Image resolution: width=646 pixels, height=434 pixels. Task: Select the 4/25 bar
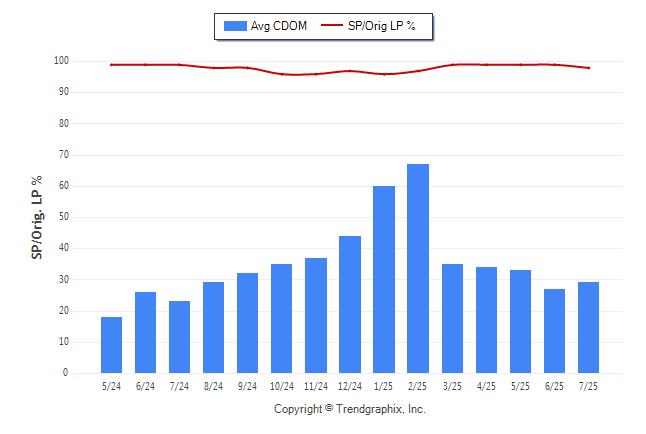pyautogui.click(x=486, y=320)
